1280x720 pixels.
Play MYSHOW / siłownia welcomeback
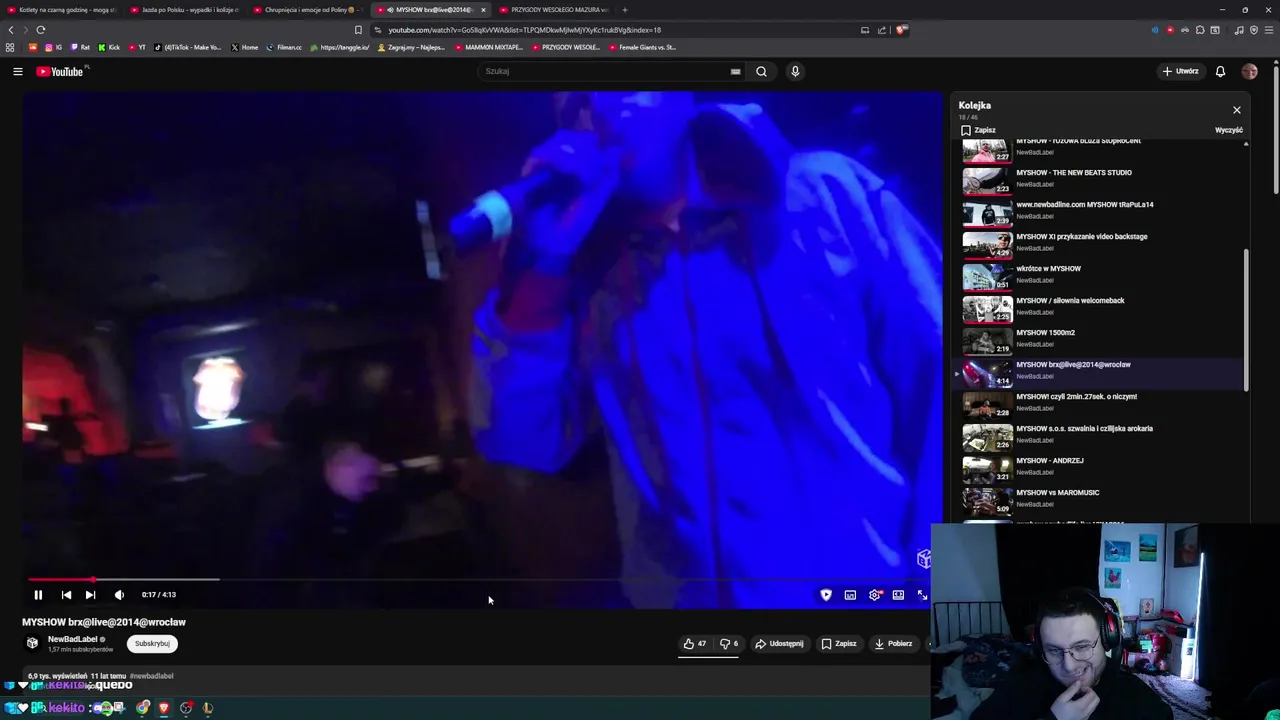pyautogui.click(x=1100, y=308)
